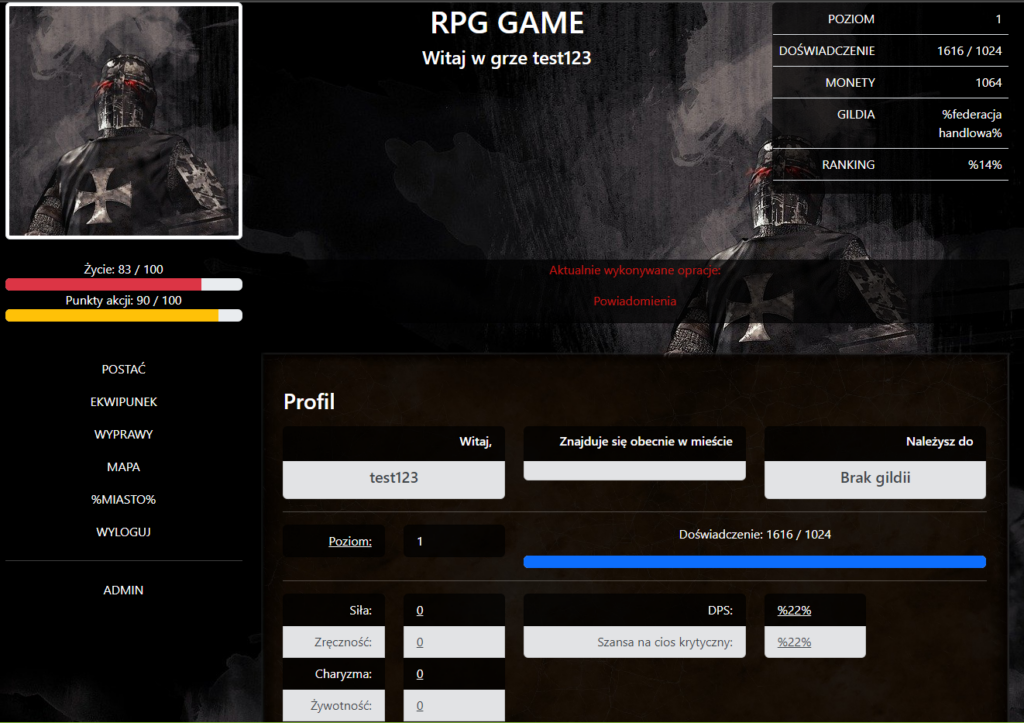Click the Zręczność value link
Screen dimensions: 1024x723
(420, 642)
